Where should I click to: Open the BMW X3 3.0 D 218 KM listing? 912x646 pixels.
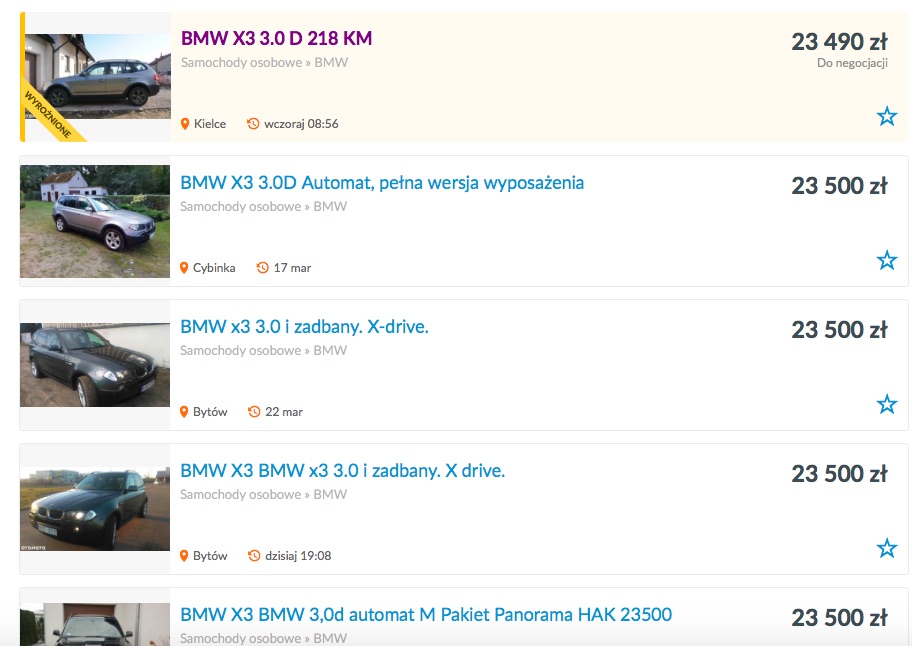276,38
